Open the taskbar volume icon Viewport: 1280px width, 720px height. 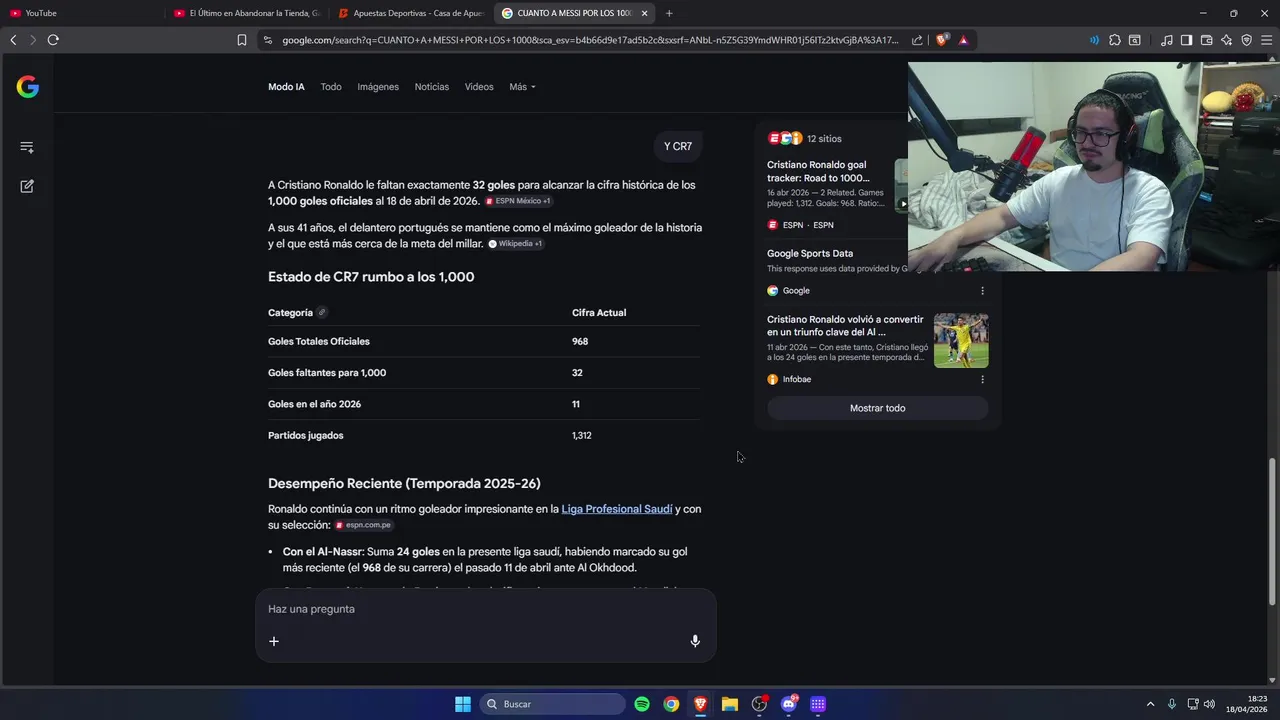point(1209,704)
